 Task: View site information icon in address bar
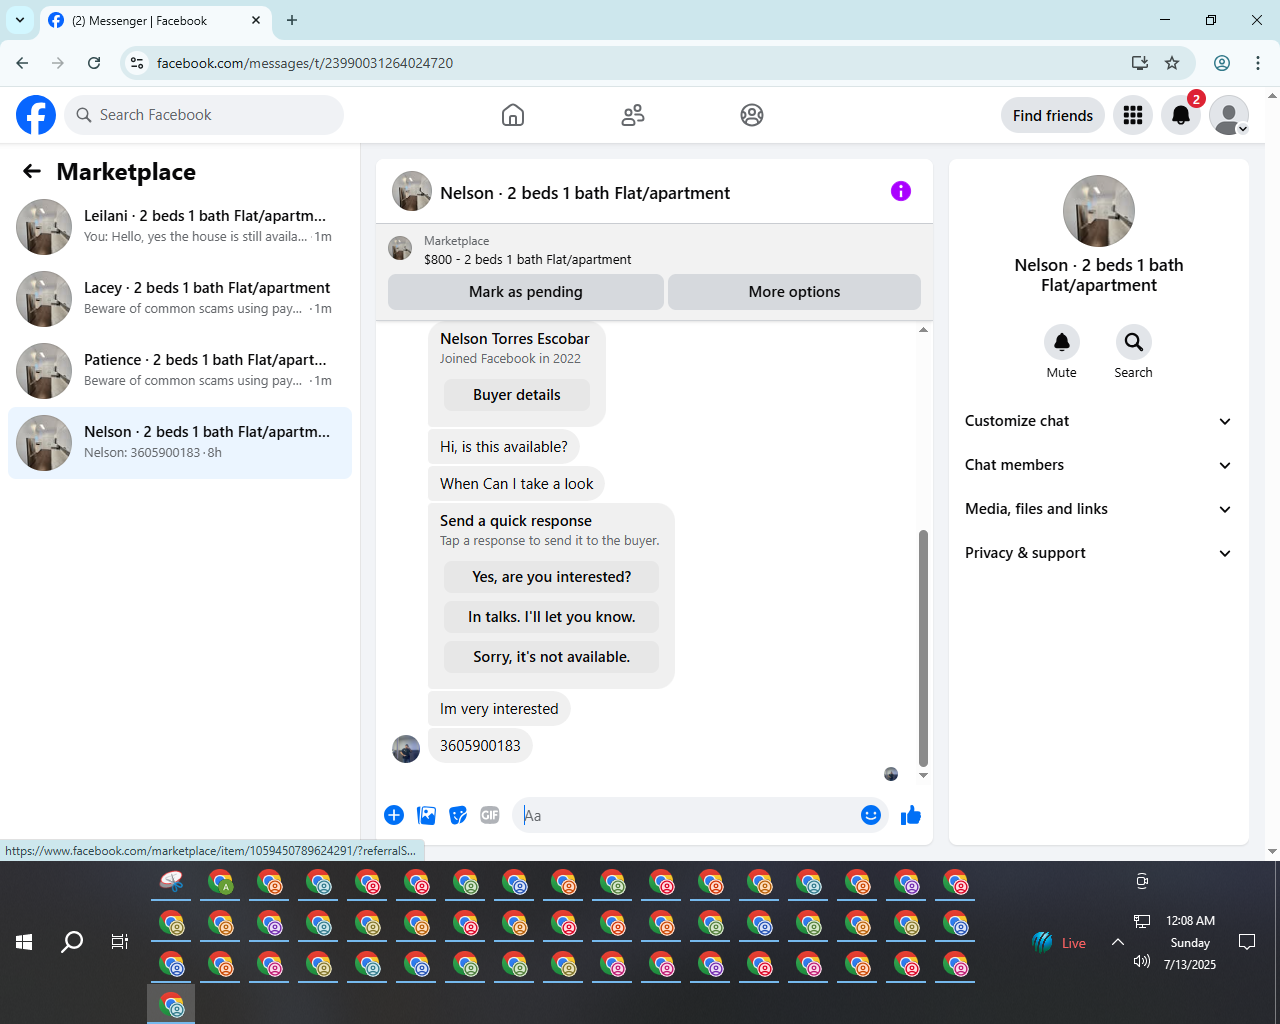(137, 63)
